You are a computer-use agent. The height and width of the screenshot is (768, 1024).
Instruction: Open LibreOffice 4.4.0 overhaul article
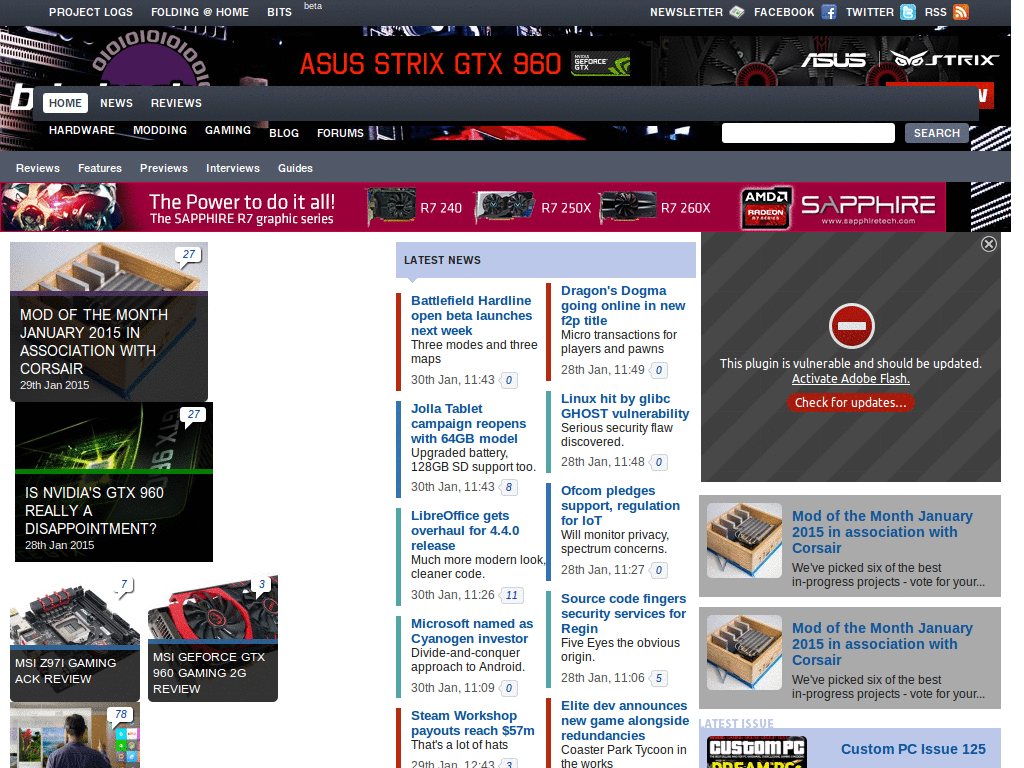[465, 530]
